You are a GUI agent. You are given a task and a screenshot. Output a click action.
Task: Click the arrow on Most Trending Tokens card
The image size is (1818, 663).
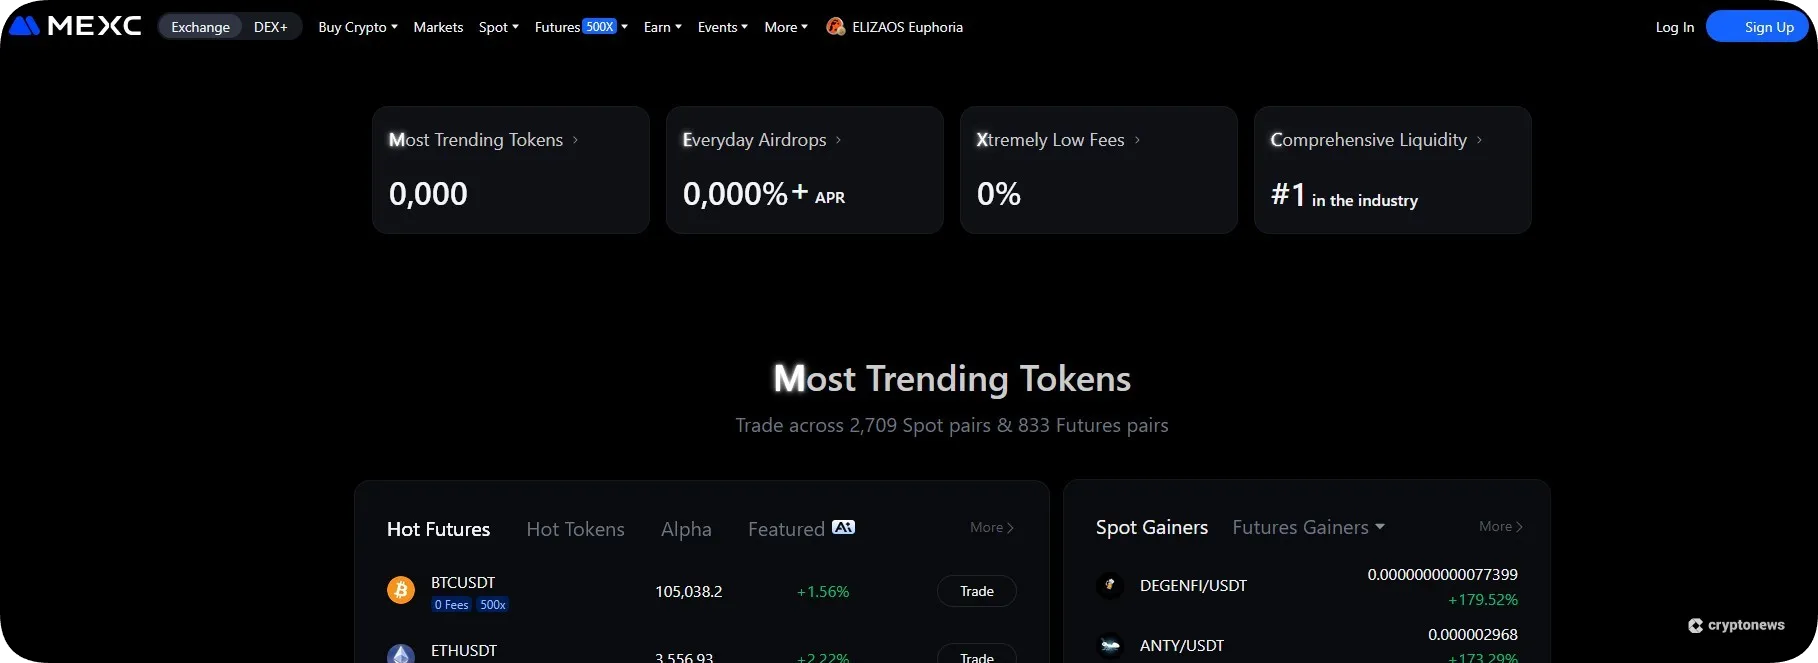pyautogui.click(x=575, y=140)
